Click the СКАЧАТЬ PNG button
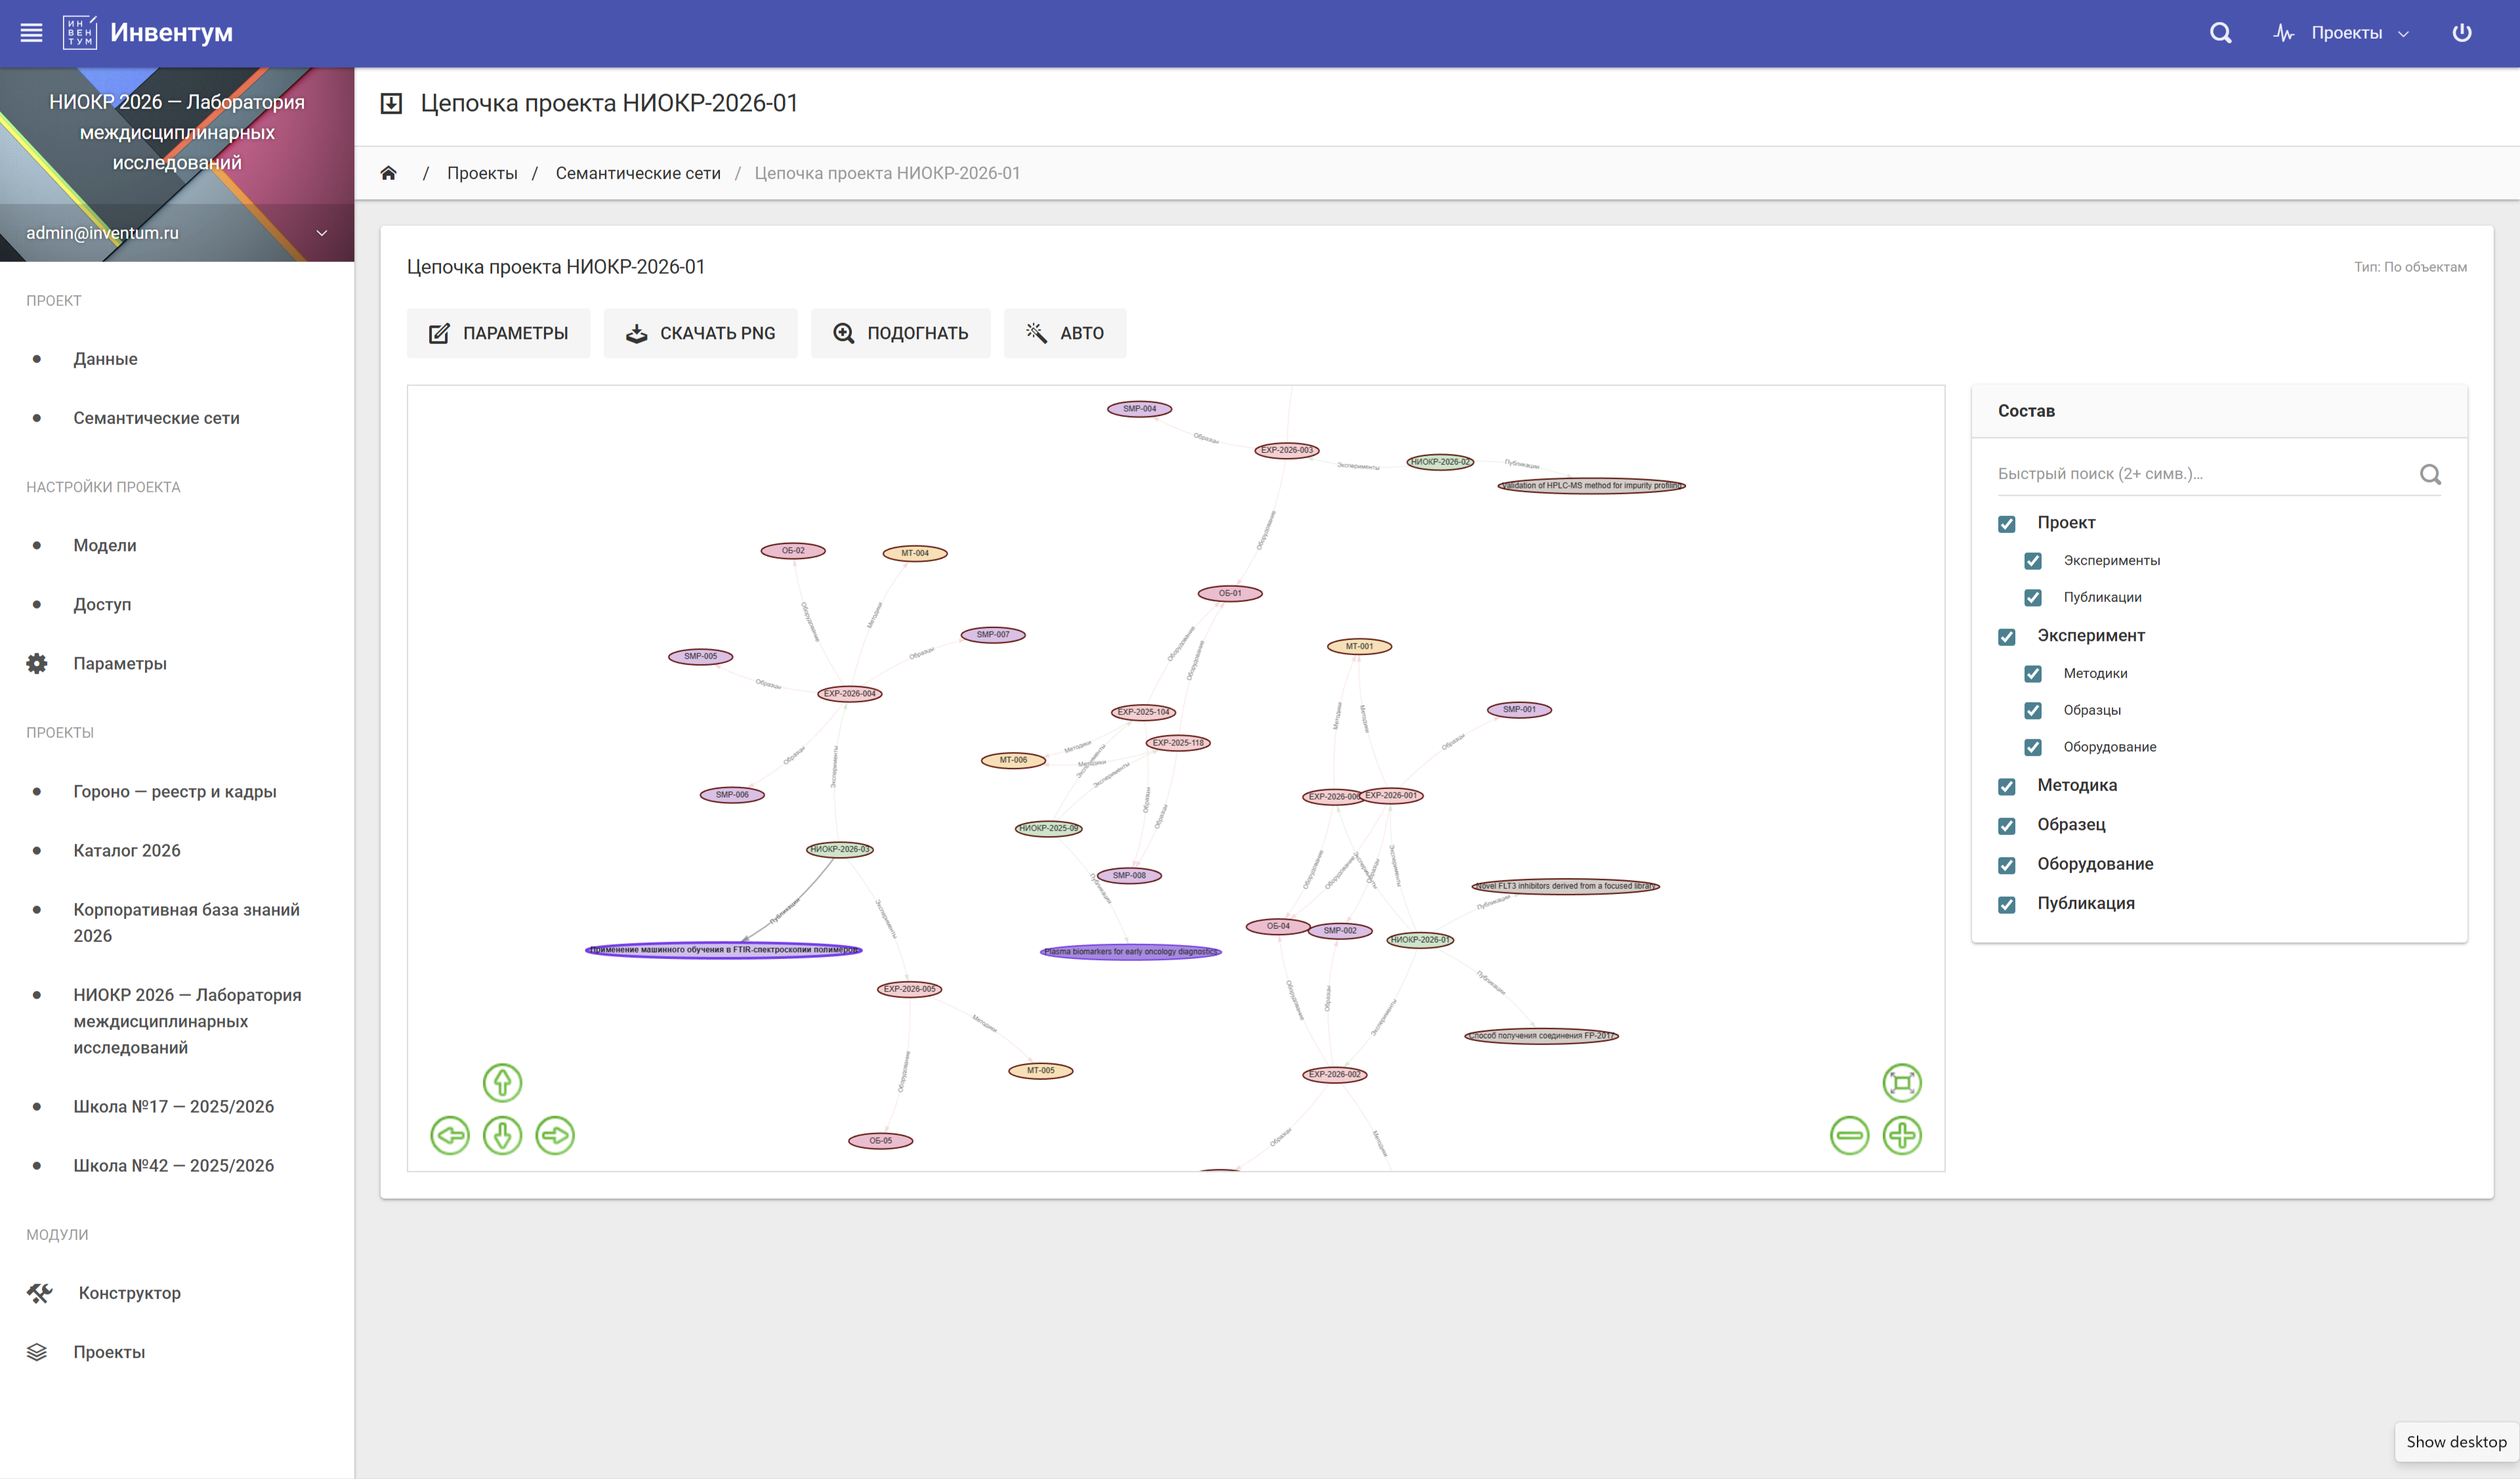The height and width of the screenshot is (1479, 2520). click(x=700, y=333)
